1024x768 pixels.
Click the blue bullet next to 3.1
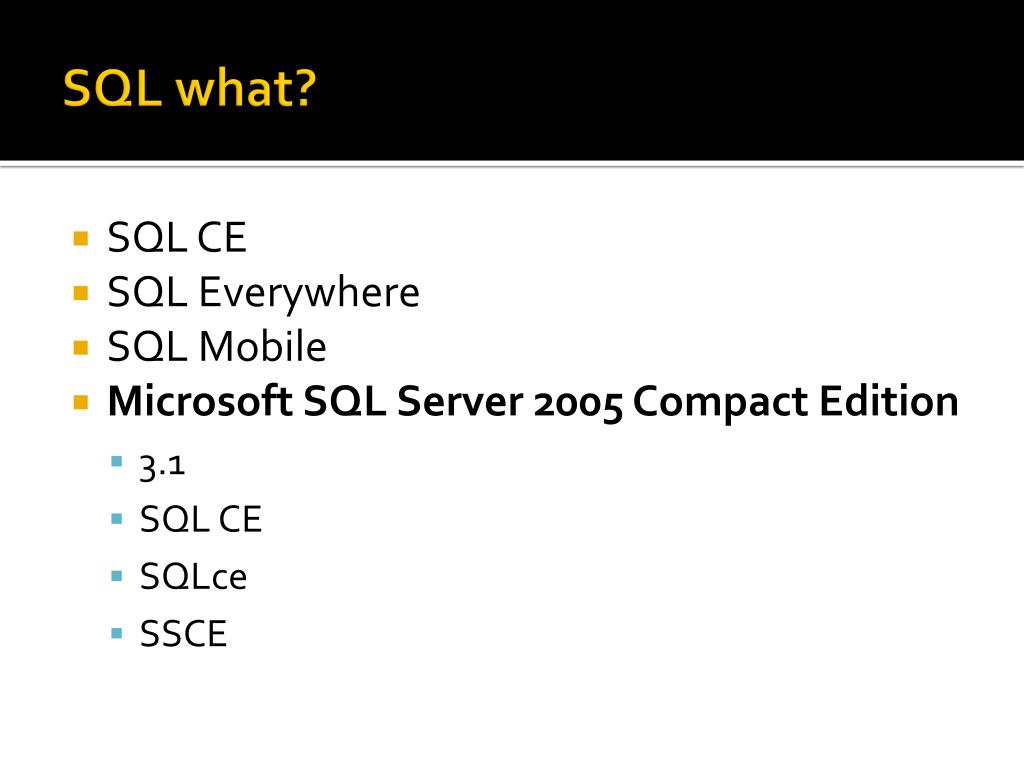[117, 462]
